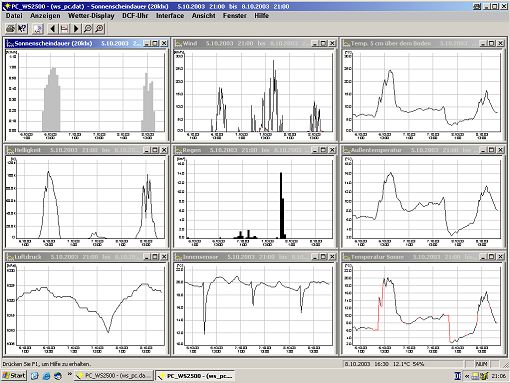Click the rightmost magnifier icon in toolbar

[x=99, y=29]
